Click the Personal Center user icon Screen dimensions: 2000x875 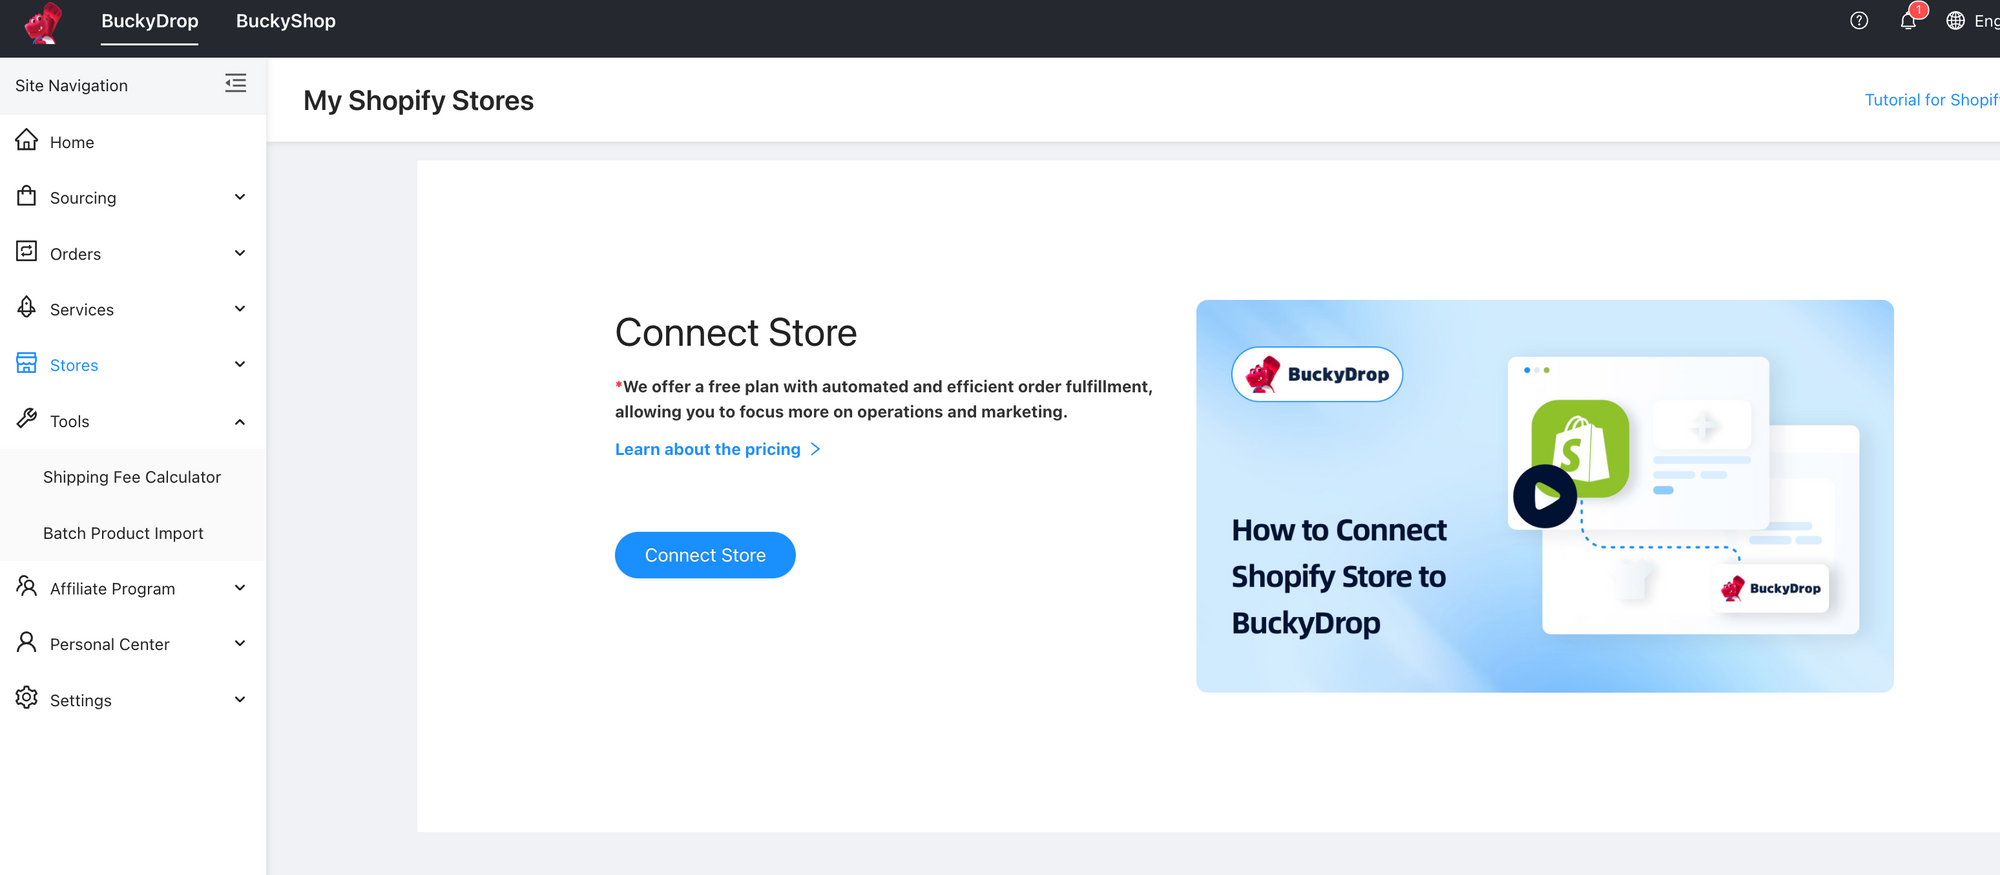coord(27,642)
